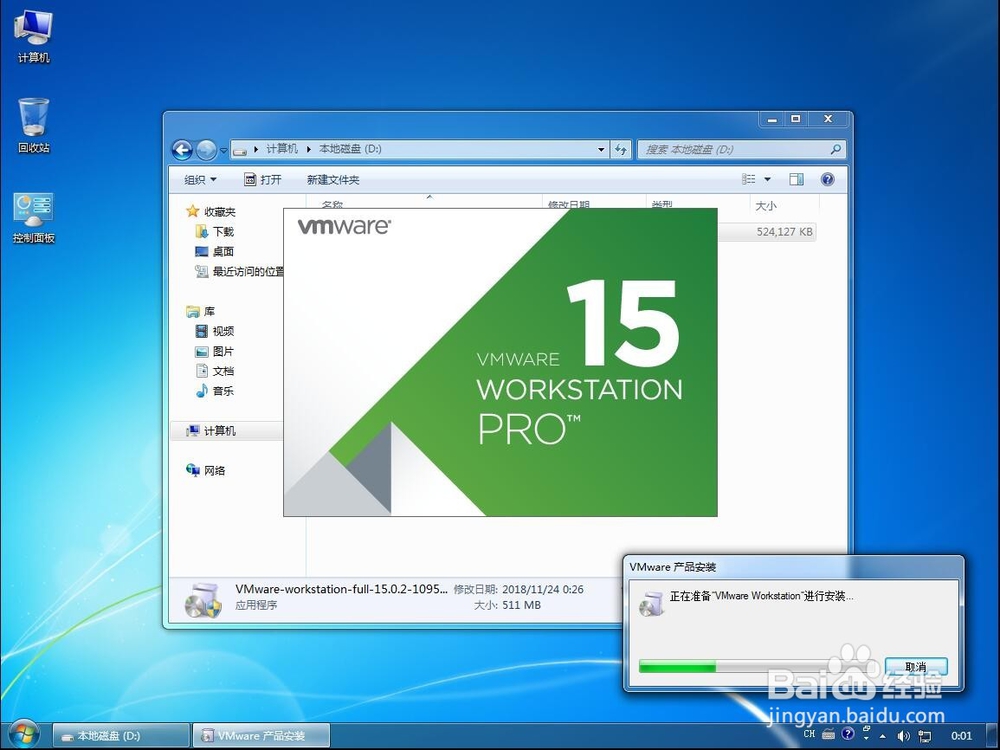Select 收藏夹 in navigation pane

pos(210,211)
